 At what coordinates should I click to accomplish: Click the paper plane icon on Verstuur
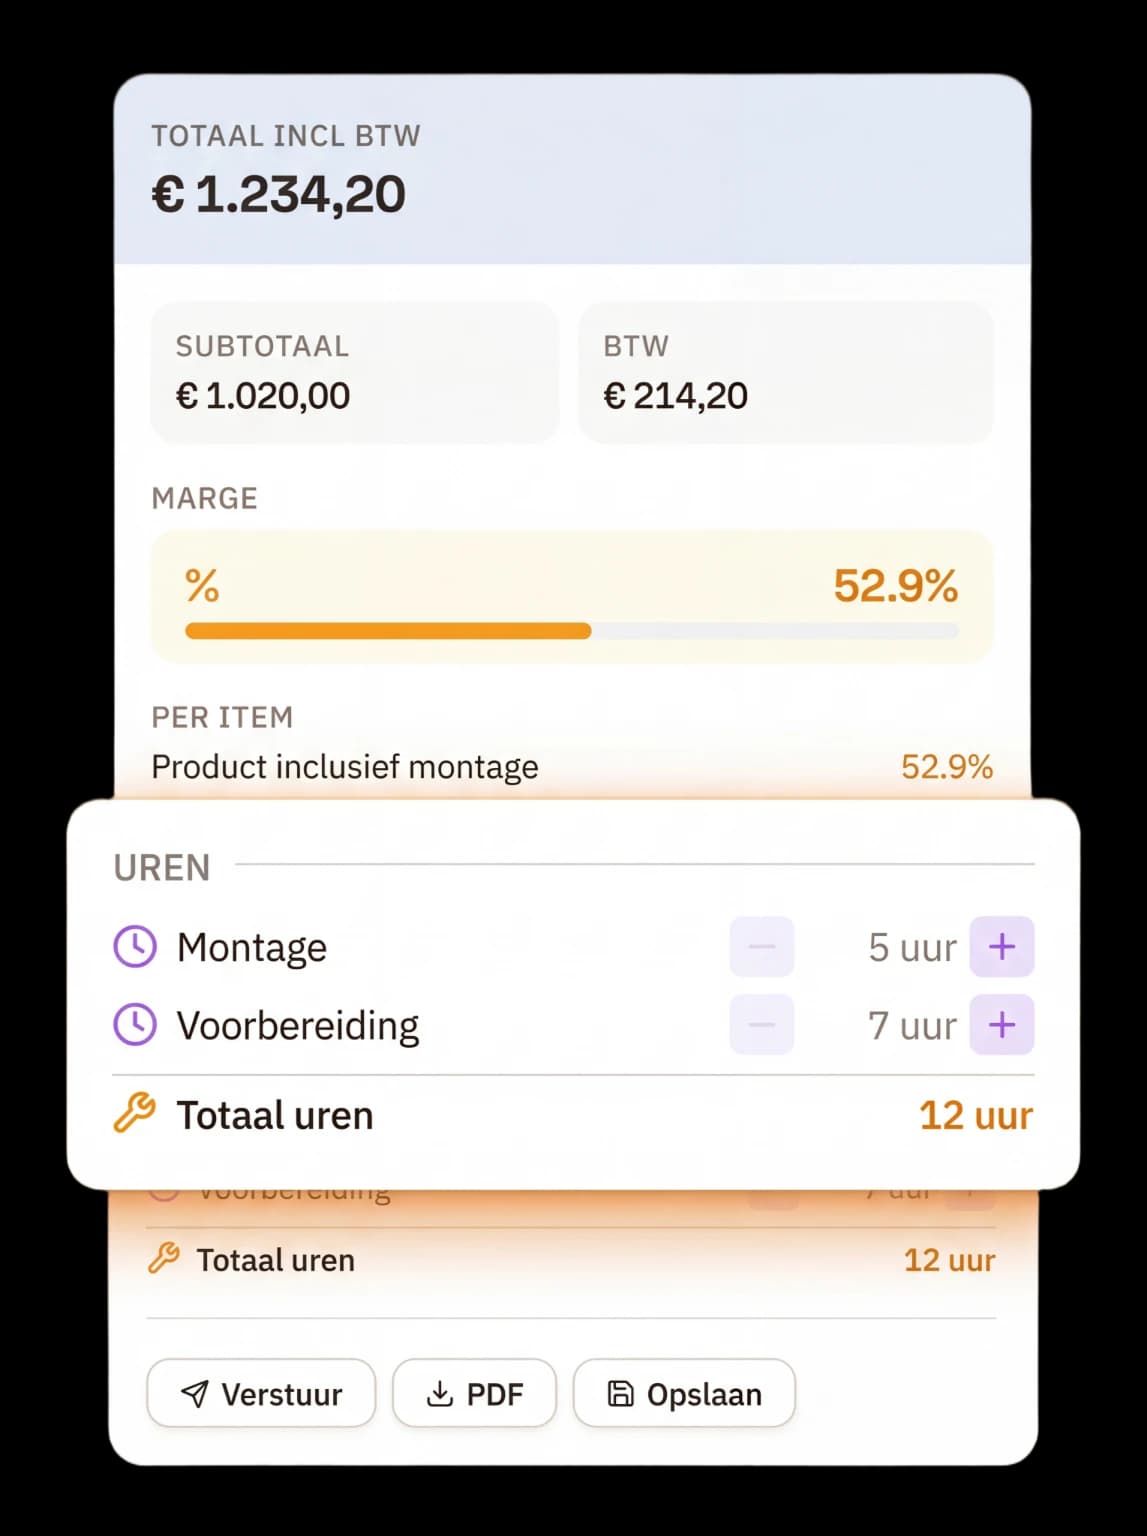pos(196,1392)
